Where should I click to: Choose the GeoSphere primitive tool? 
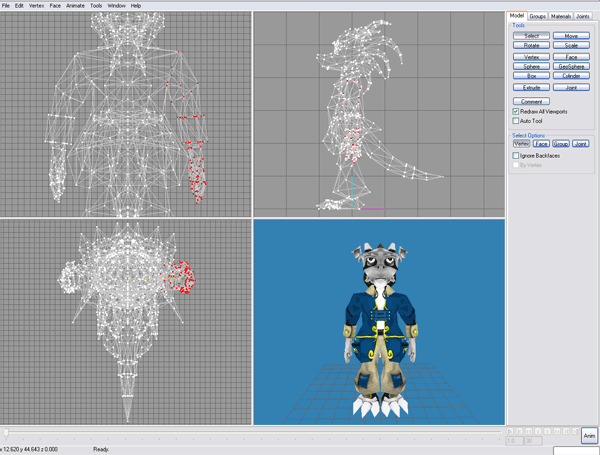coord(571,66)
